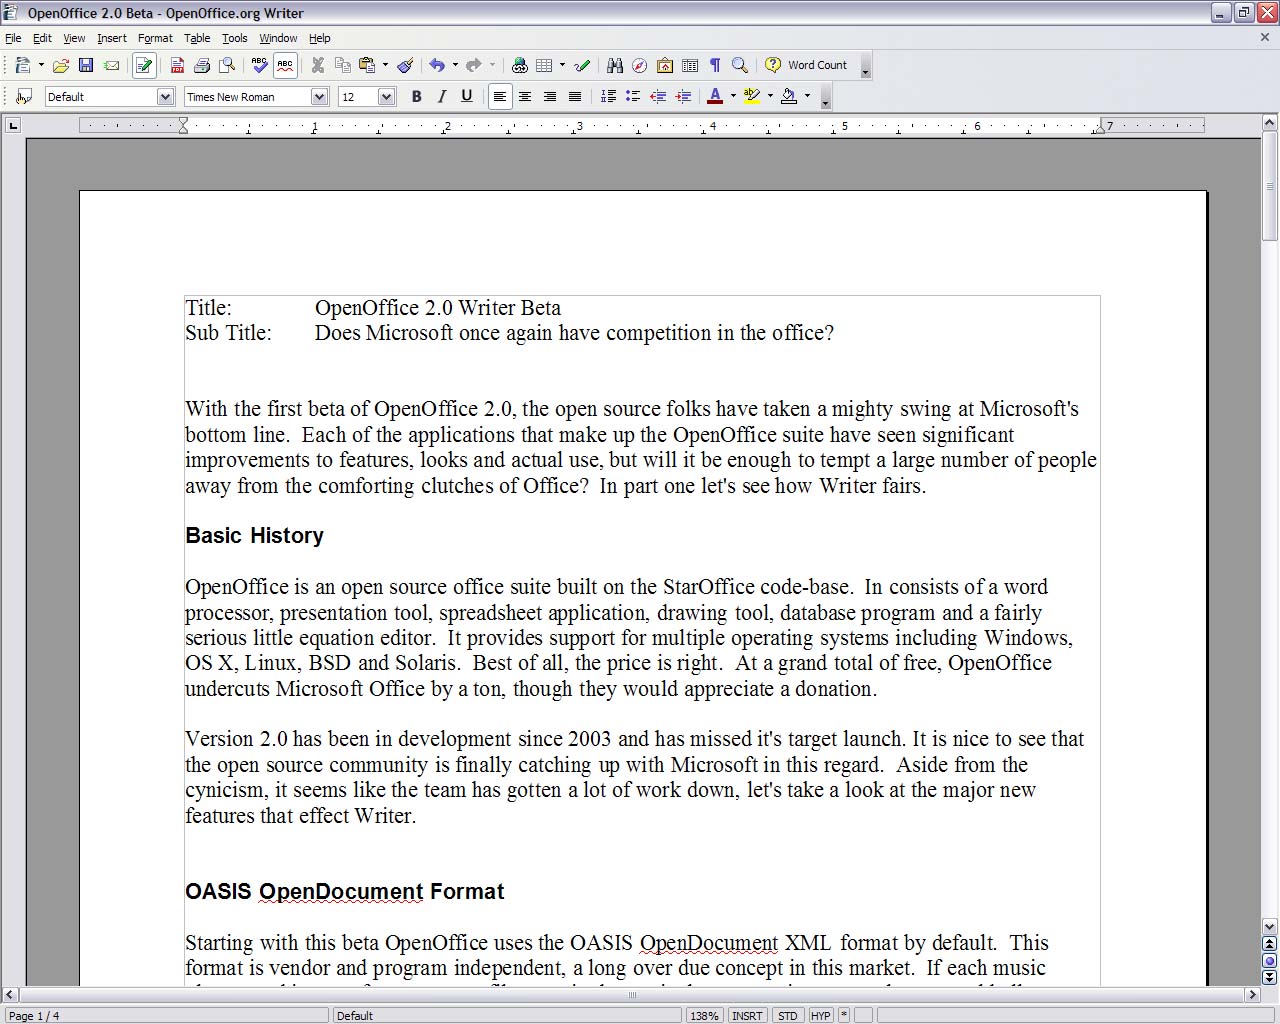Toggle Nonprinting Characters paragraph mark
The width and height of the screenshot is (1280, 1024).
point(715,65)
